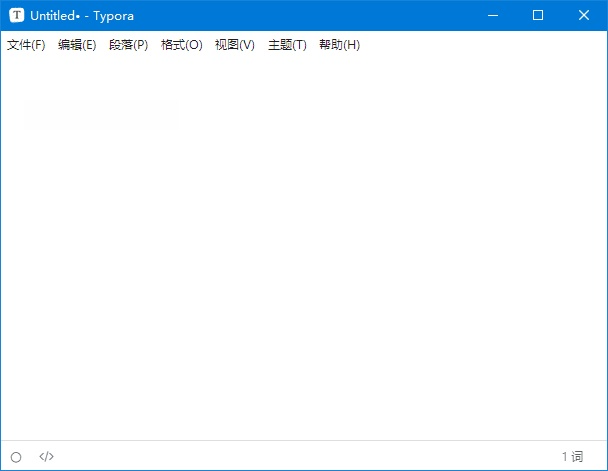Click the "1 词" word count

pos(572,457)
